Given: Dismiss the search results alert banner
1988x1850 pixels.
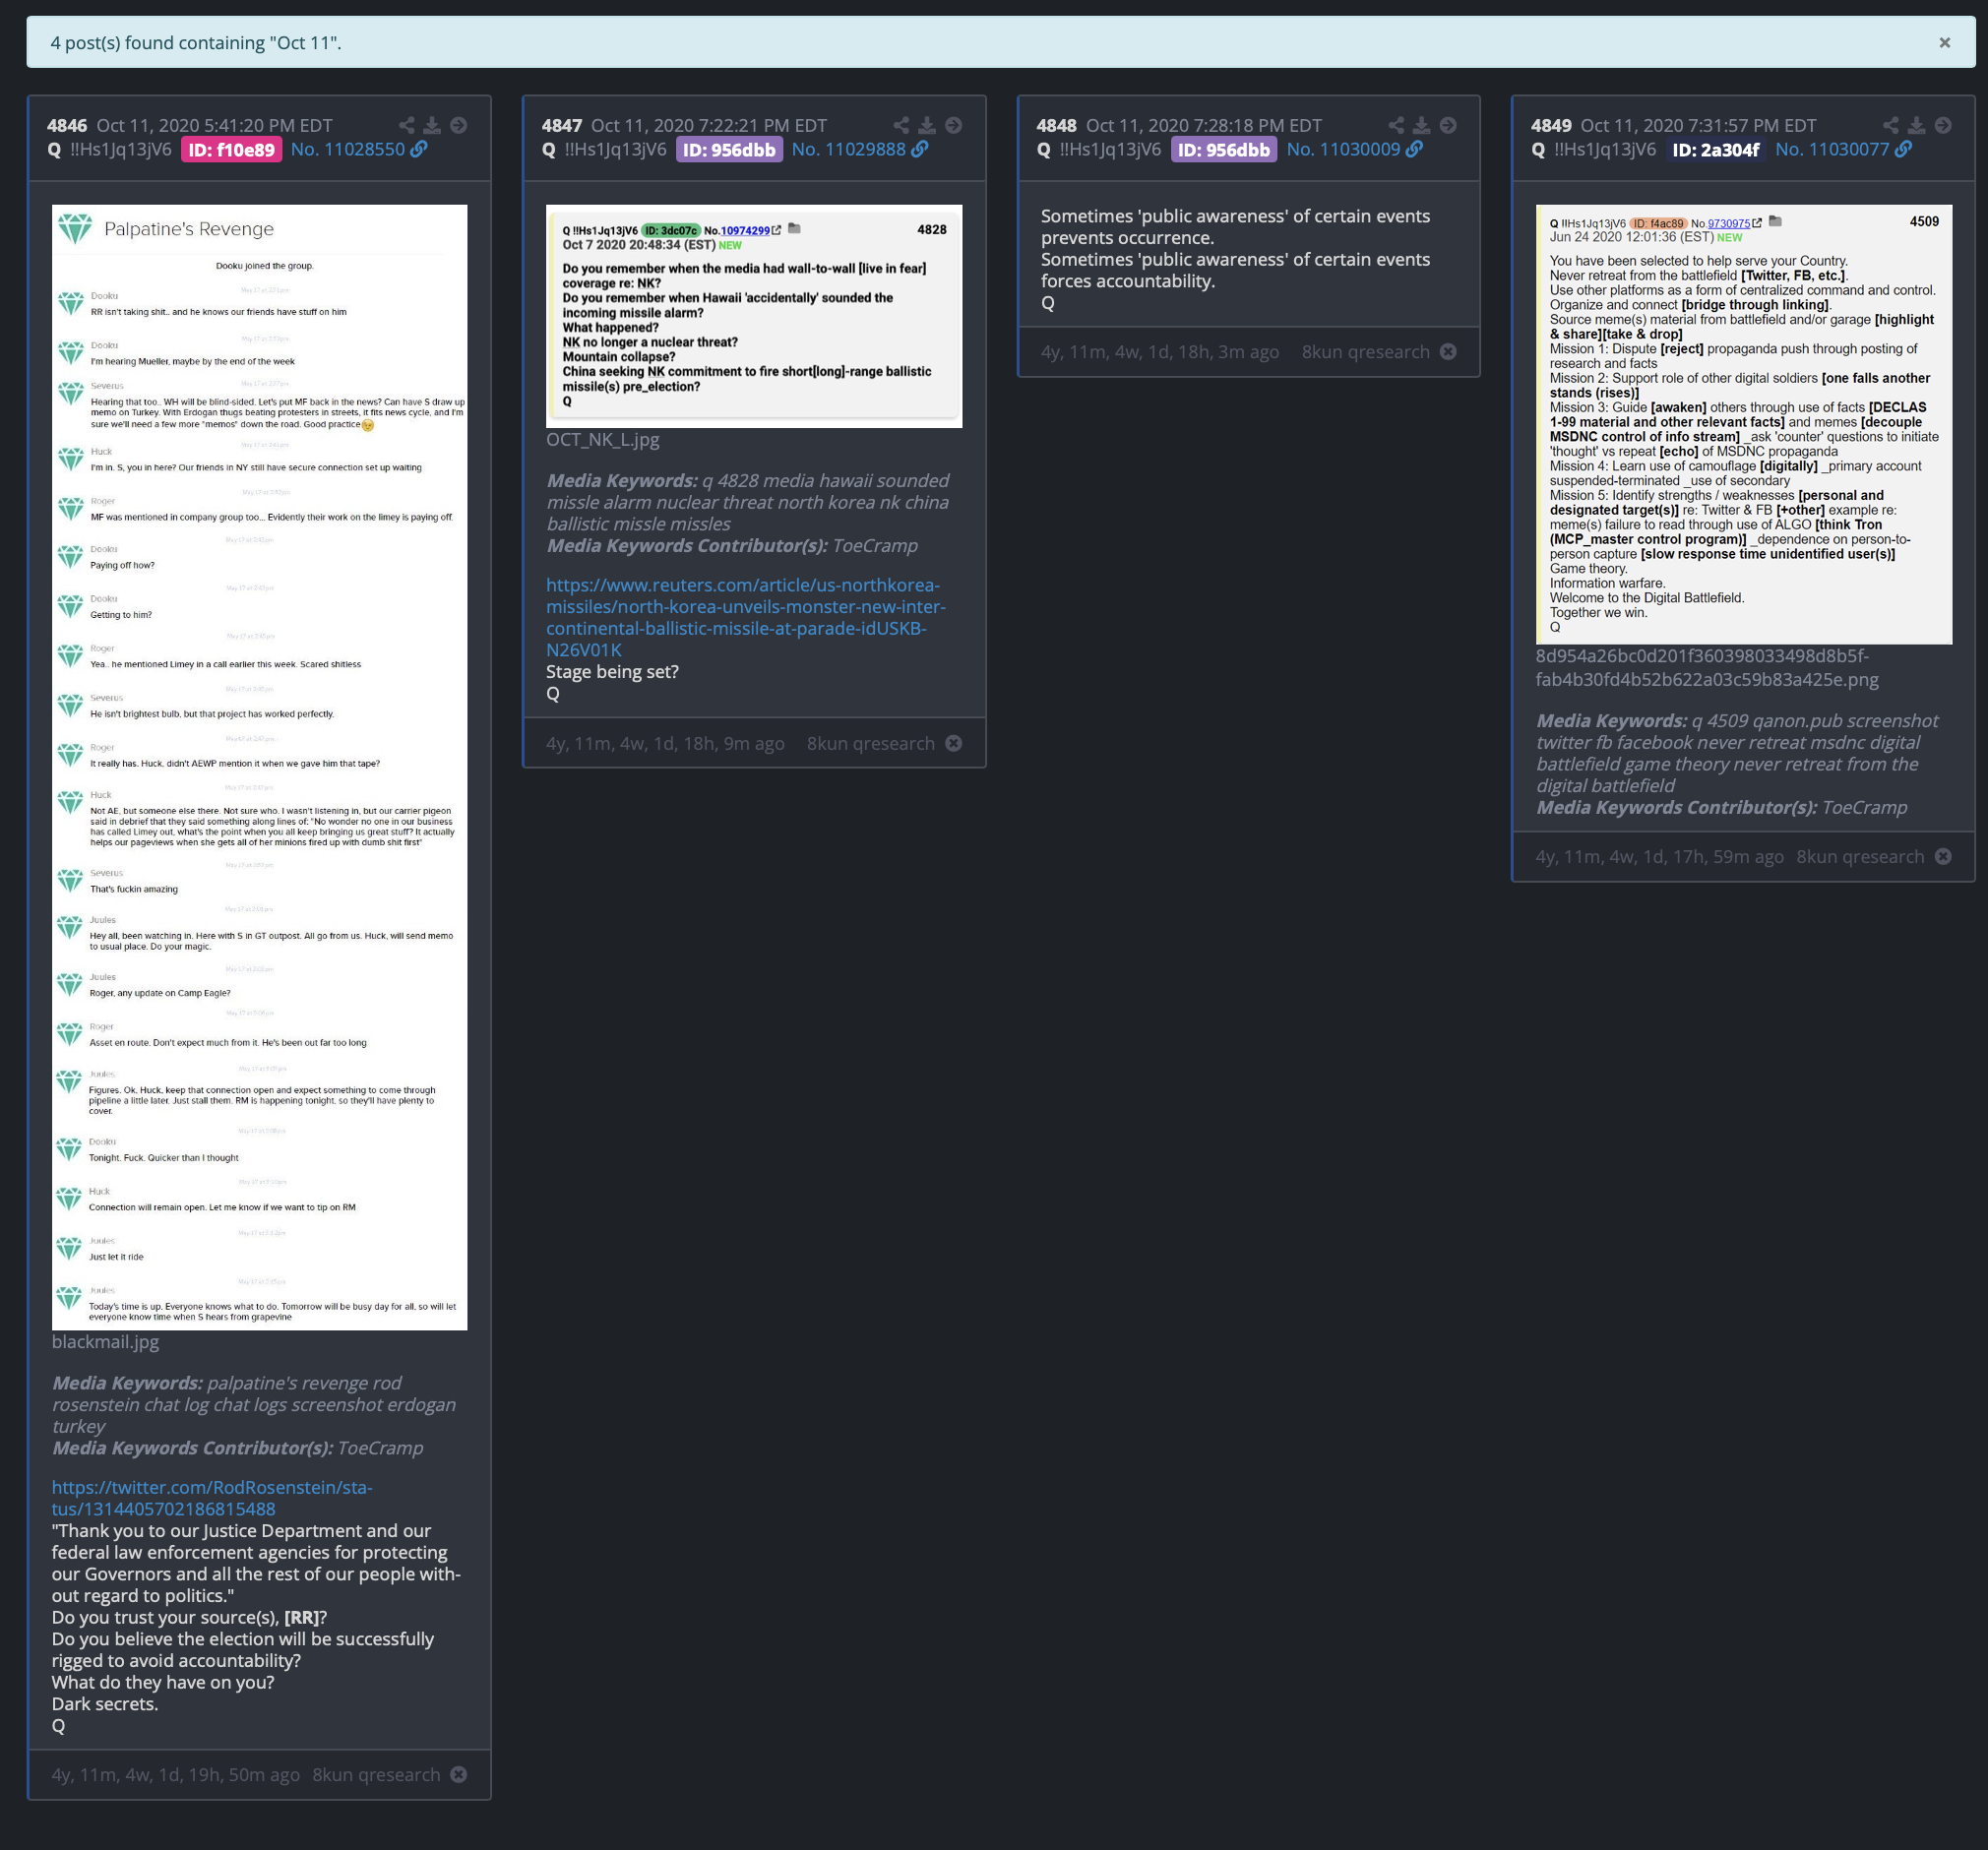Looking at the screenshot, I should [x=1944, y=42].
